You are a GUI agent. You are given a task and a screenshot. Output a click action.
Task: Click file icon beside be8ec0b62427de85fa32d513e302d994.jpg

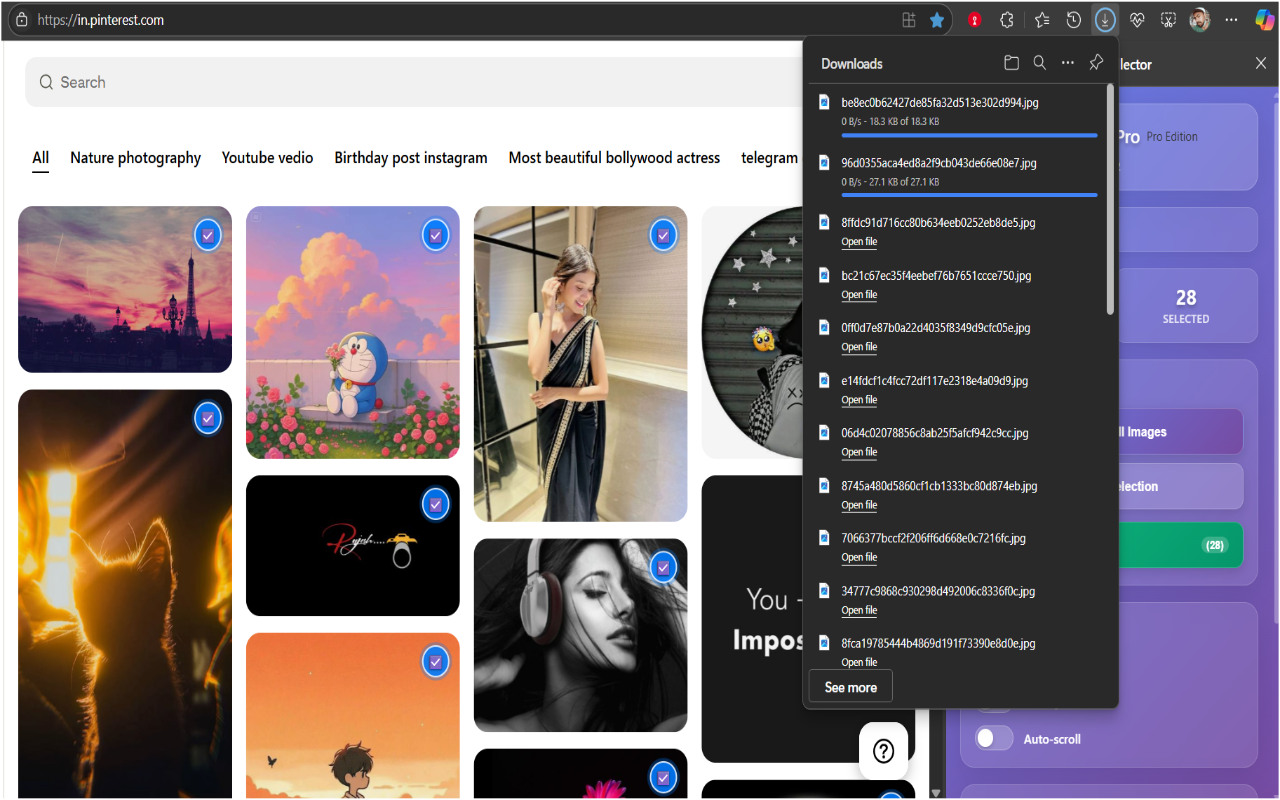point(825,102)
